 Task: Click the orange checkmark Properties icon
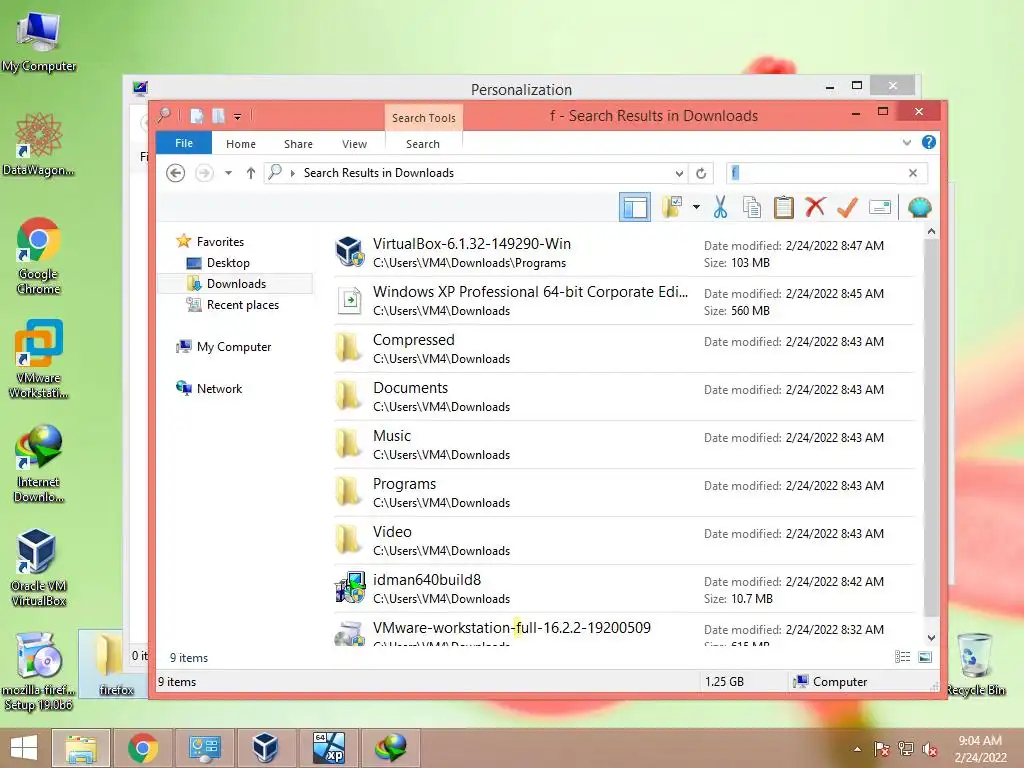[847, 208]
